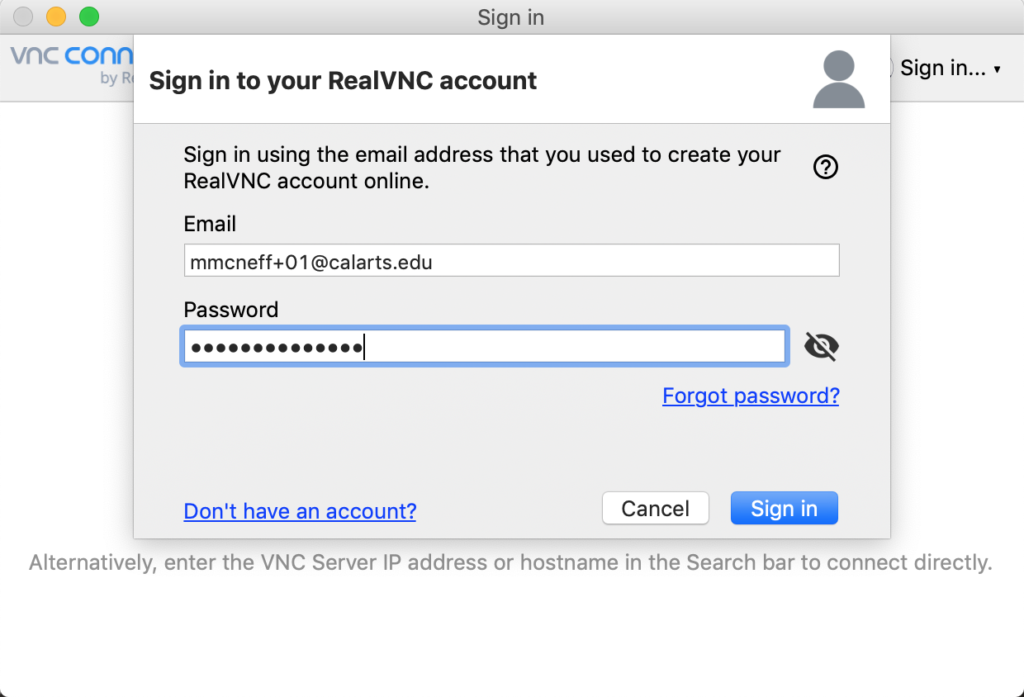Minimize the window using the yellow button
Viewport: 1024px width, 697px height.
(56, 16)
